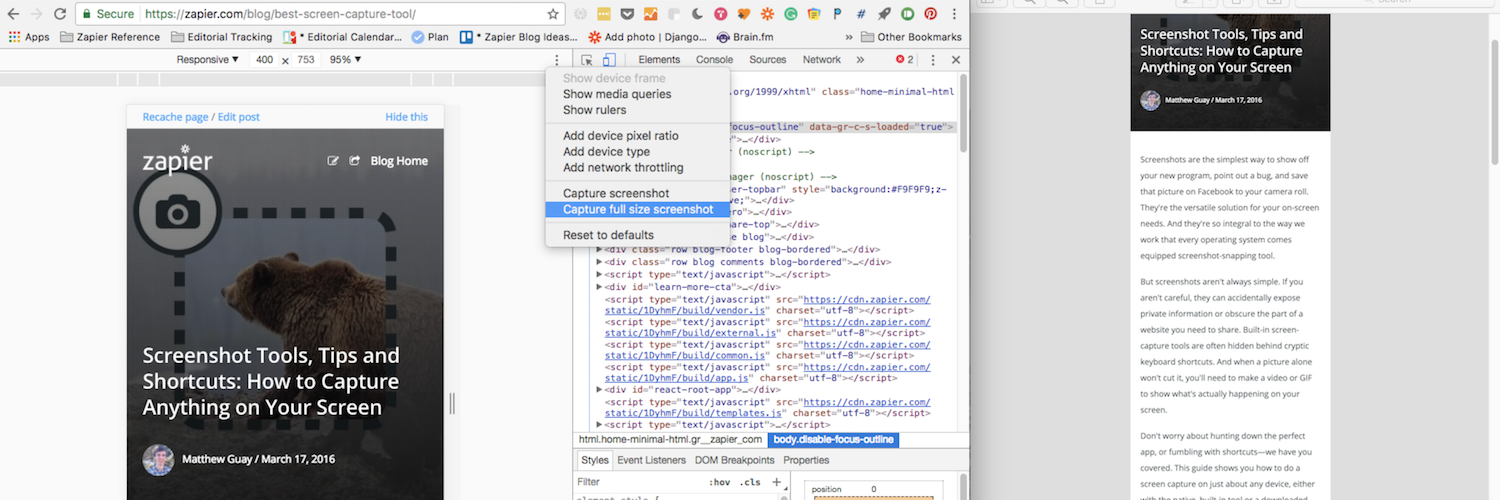Open the orange Zapier extension icon

767,15
